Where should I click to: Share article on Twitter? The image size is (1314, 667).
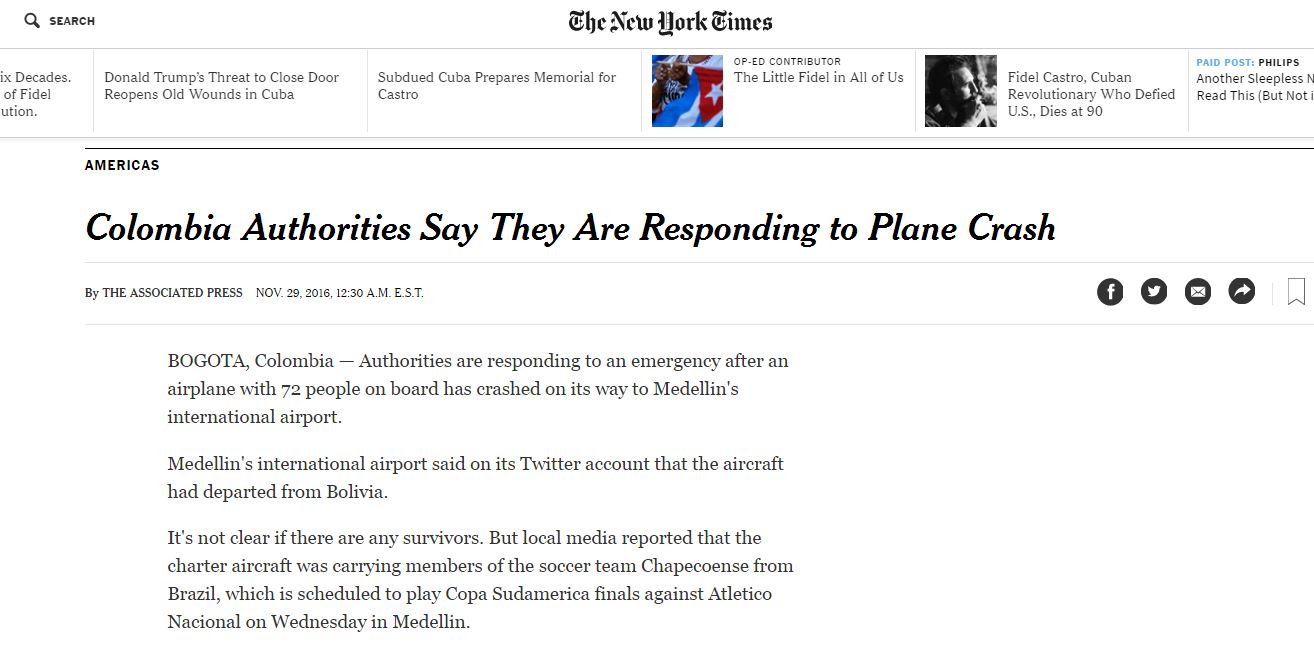pyautogui.click(x=1154, y=292)
